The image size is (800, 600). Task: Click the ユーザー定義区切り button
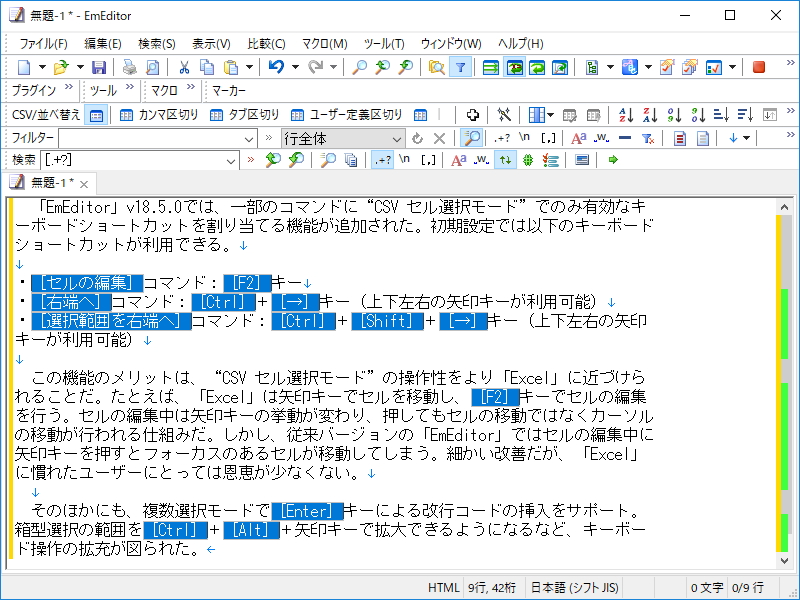(x=346, y=115)
